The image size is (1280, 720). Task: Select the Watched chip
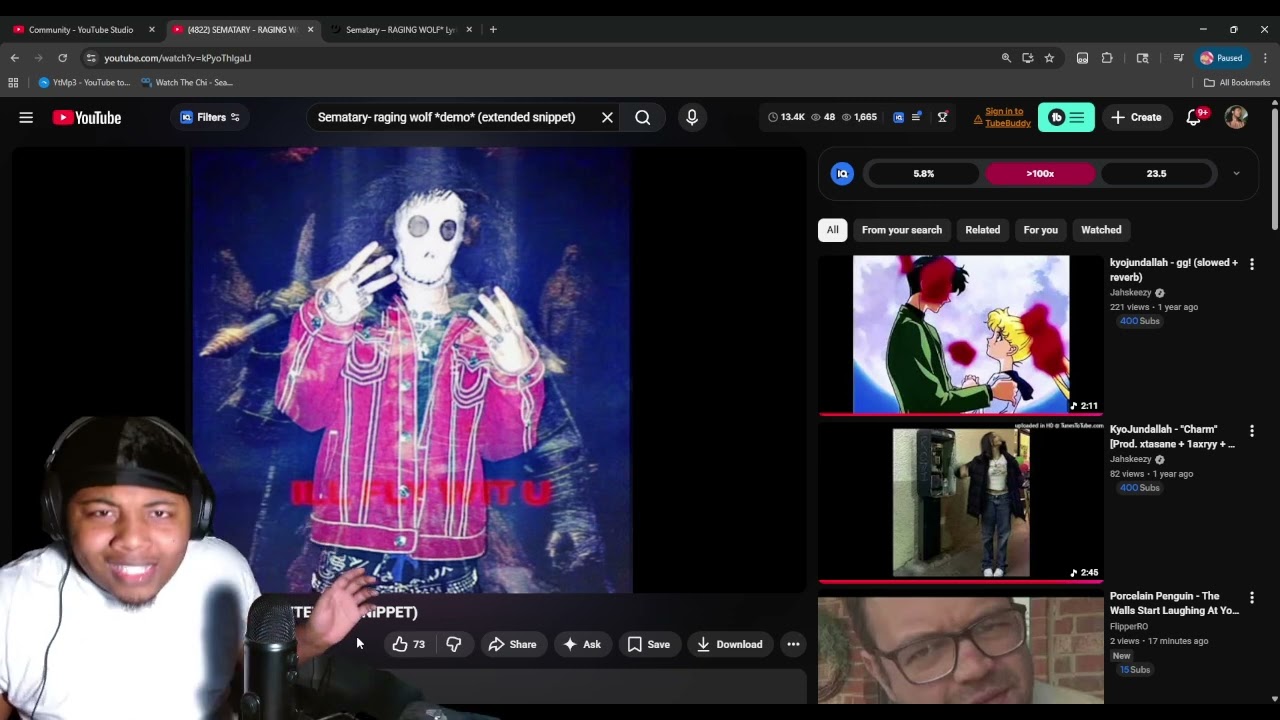pos(1101,230)
